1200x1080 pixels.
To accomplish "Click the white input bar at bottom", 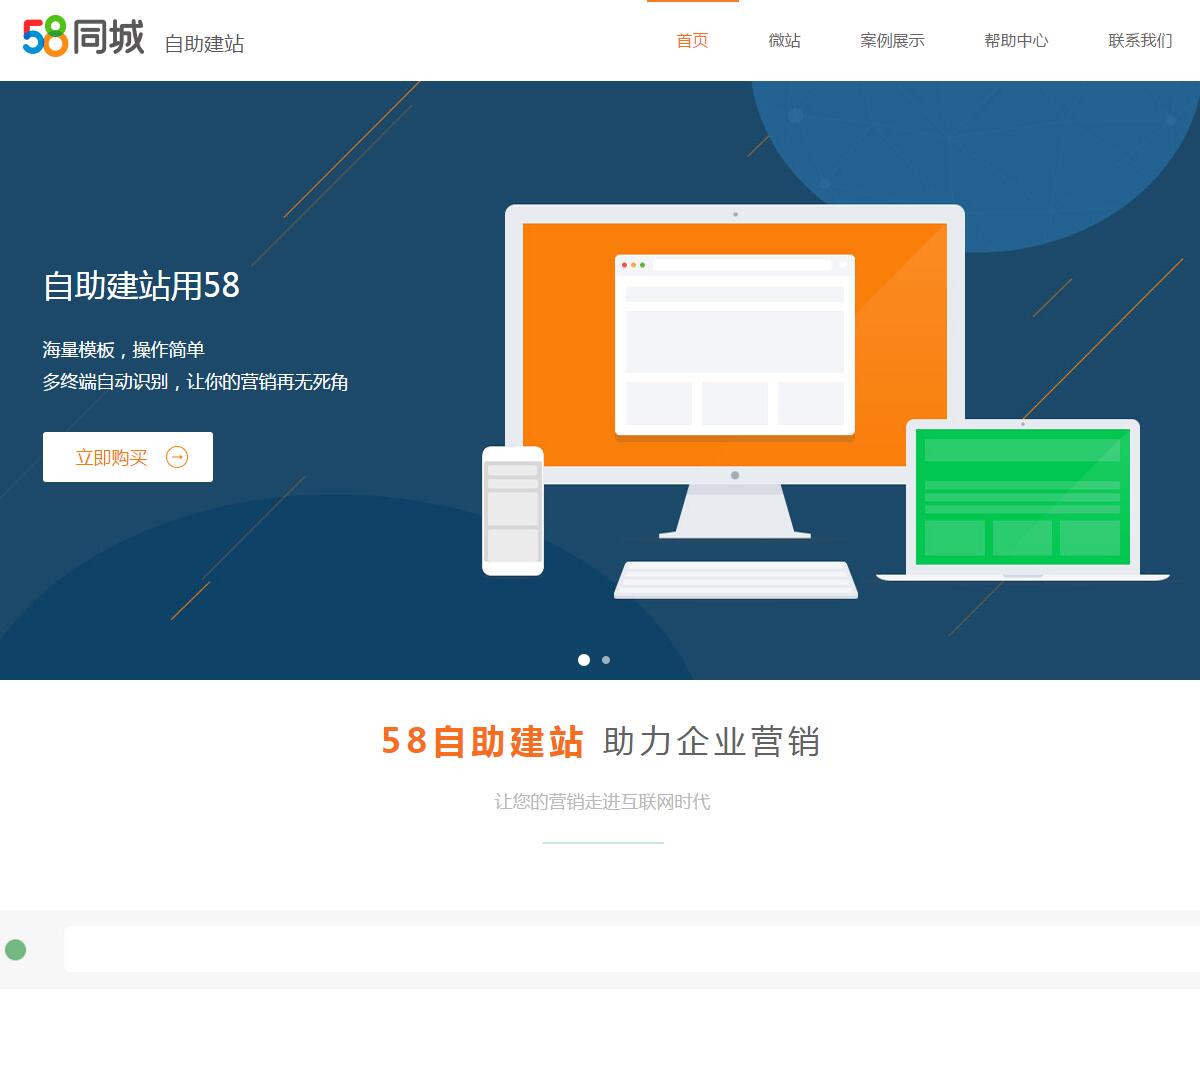I will (632, 949).
